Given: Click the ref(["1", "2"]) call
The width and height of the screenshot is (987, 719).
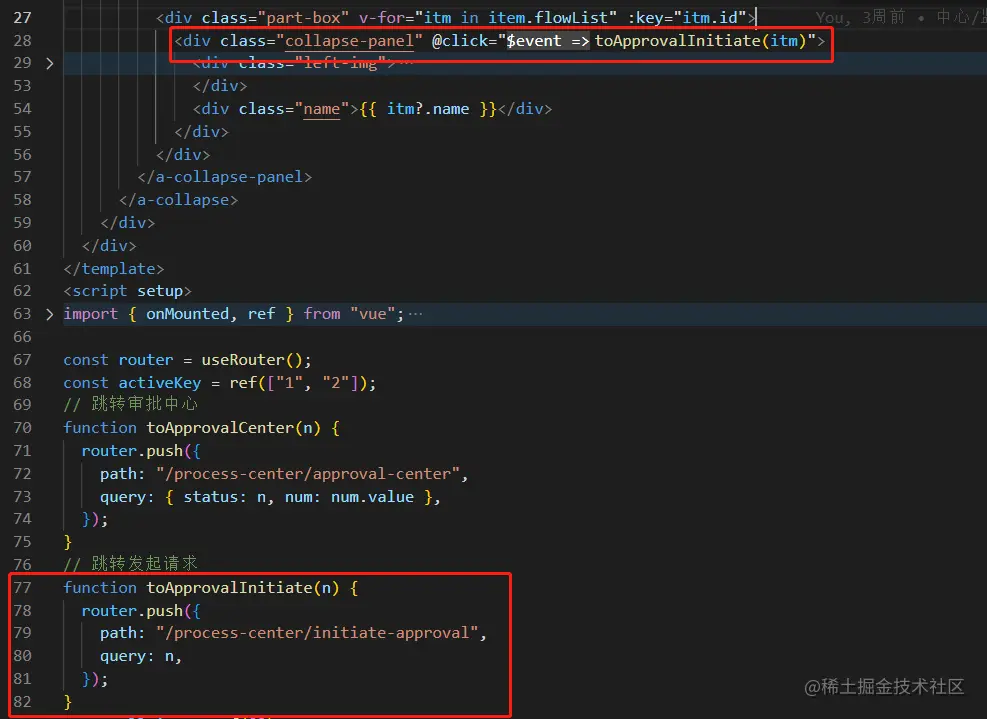Looking at the screenshot, I should point(298,383).
